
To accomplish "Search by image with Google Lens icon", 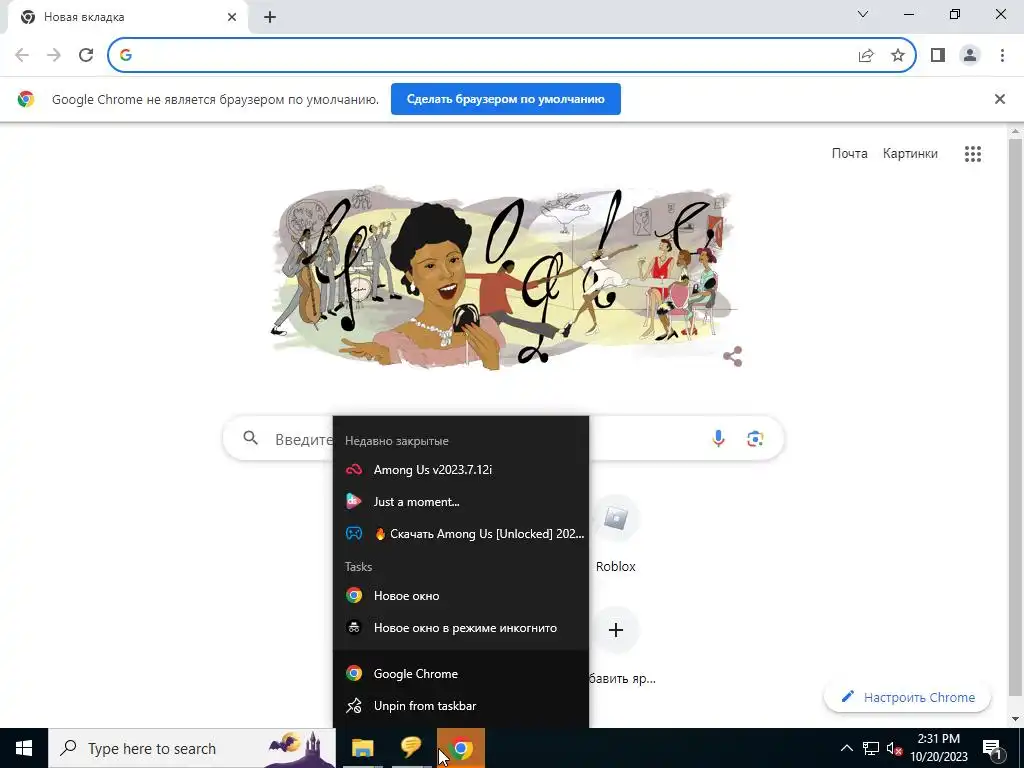I will coord(755,439).
